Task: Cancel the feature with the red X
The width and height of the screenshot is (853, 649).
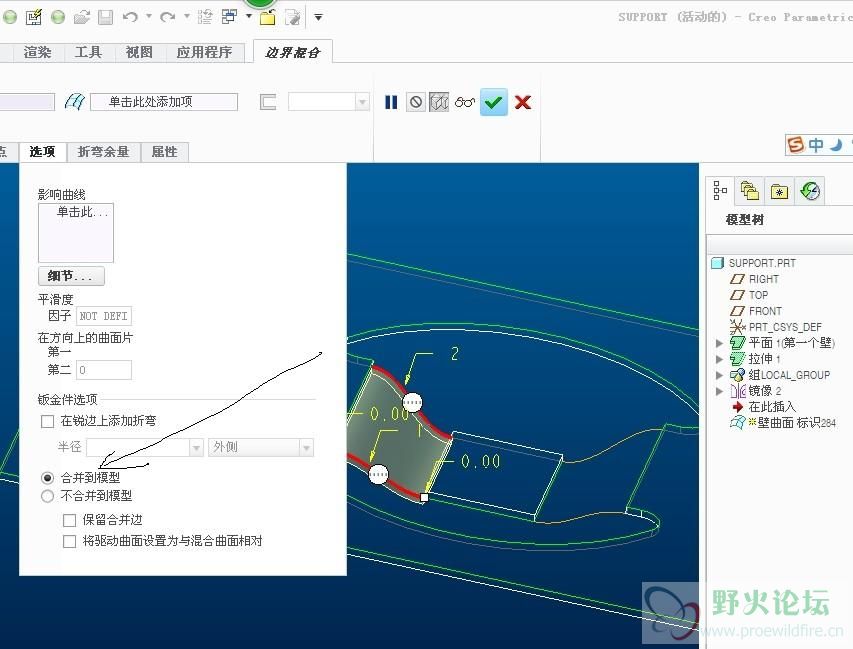Action: (523, 102)
